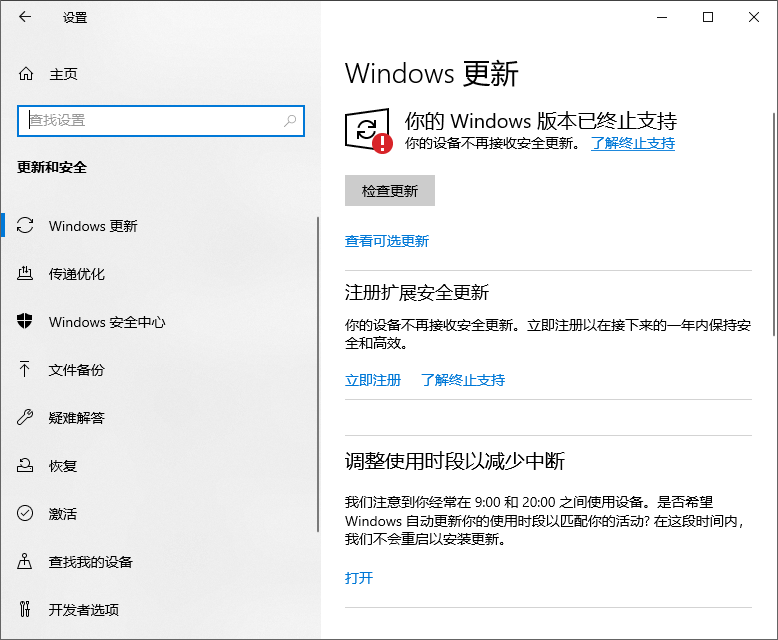Viewport: 778px width, 640px height.
Task: Focus the 查找设置 search box
Action: 161,121
